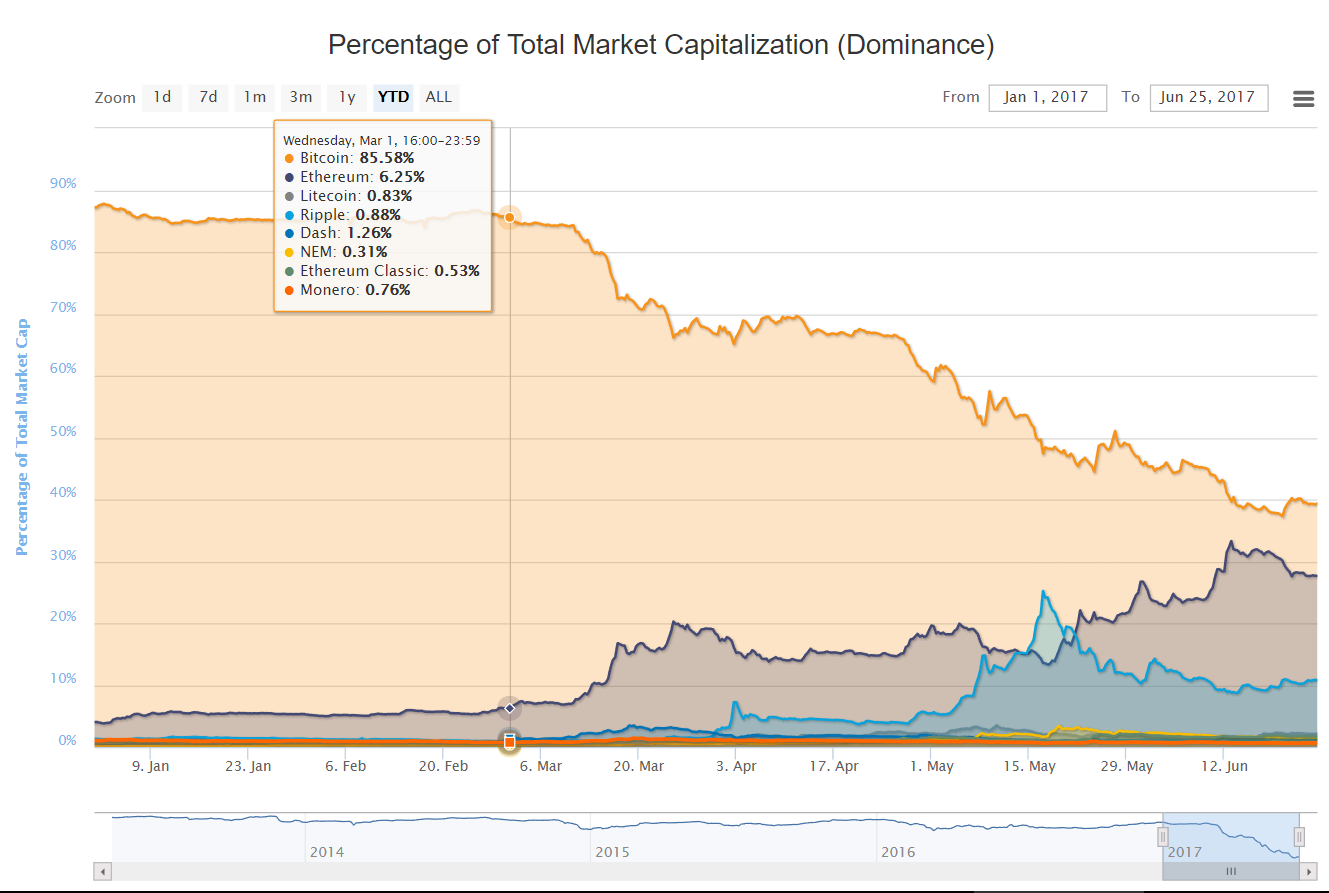This screenshot has height=893, width=1329.
Task: Click the x-axis label "12. Jun"
Action: click(x=1224, y=767)
